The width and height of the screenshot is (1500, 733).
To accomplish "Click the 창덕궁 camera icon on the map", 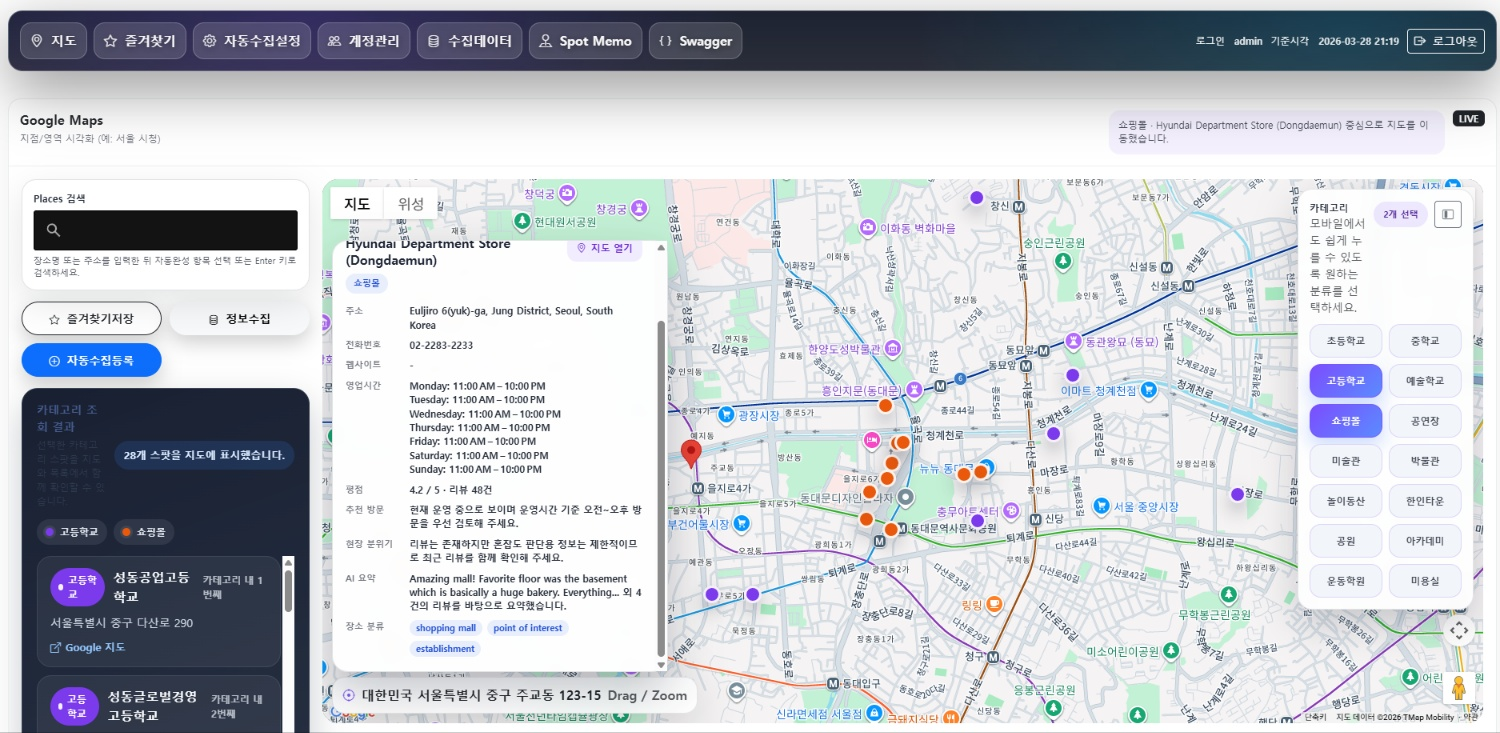I will tap(567, 193).
